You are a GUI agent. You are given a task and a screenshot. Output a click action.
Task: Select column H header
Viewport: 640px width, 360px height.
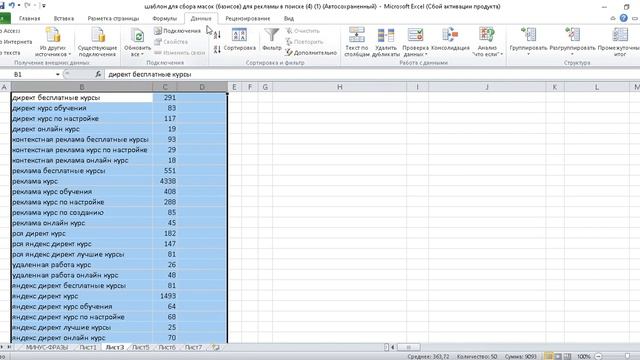coord(340,87)
